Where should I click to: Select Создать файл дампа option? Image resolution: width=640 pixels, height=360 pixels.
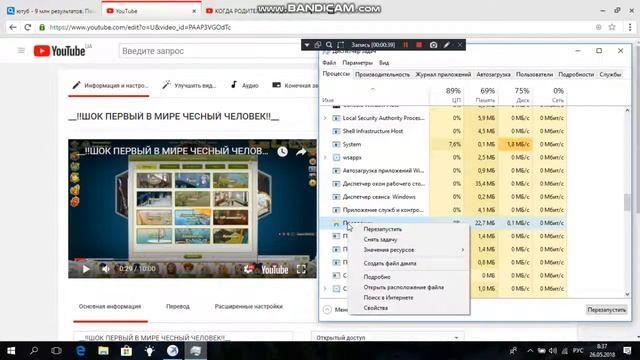click(409, 264)
